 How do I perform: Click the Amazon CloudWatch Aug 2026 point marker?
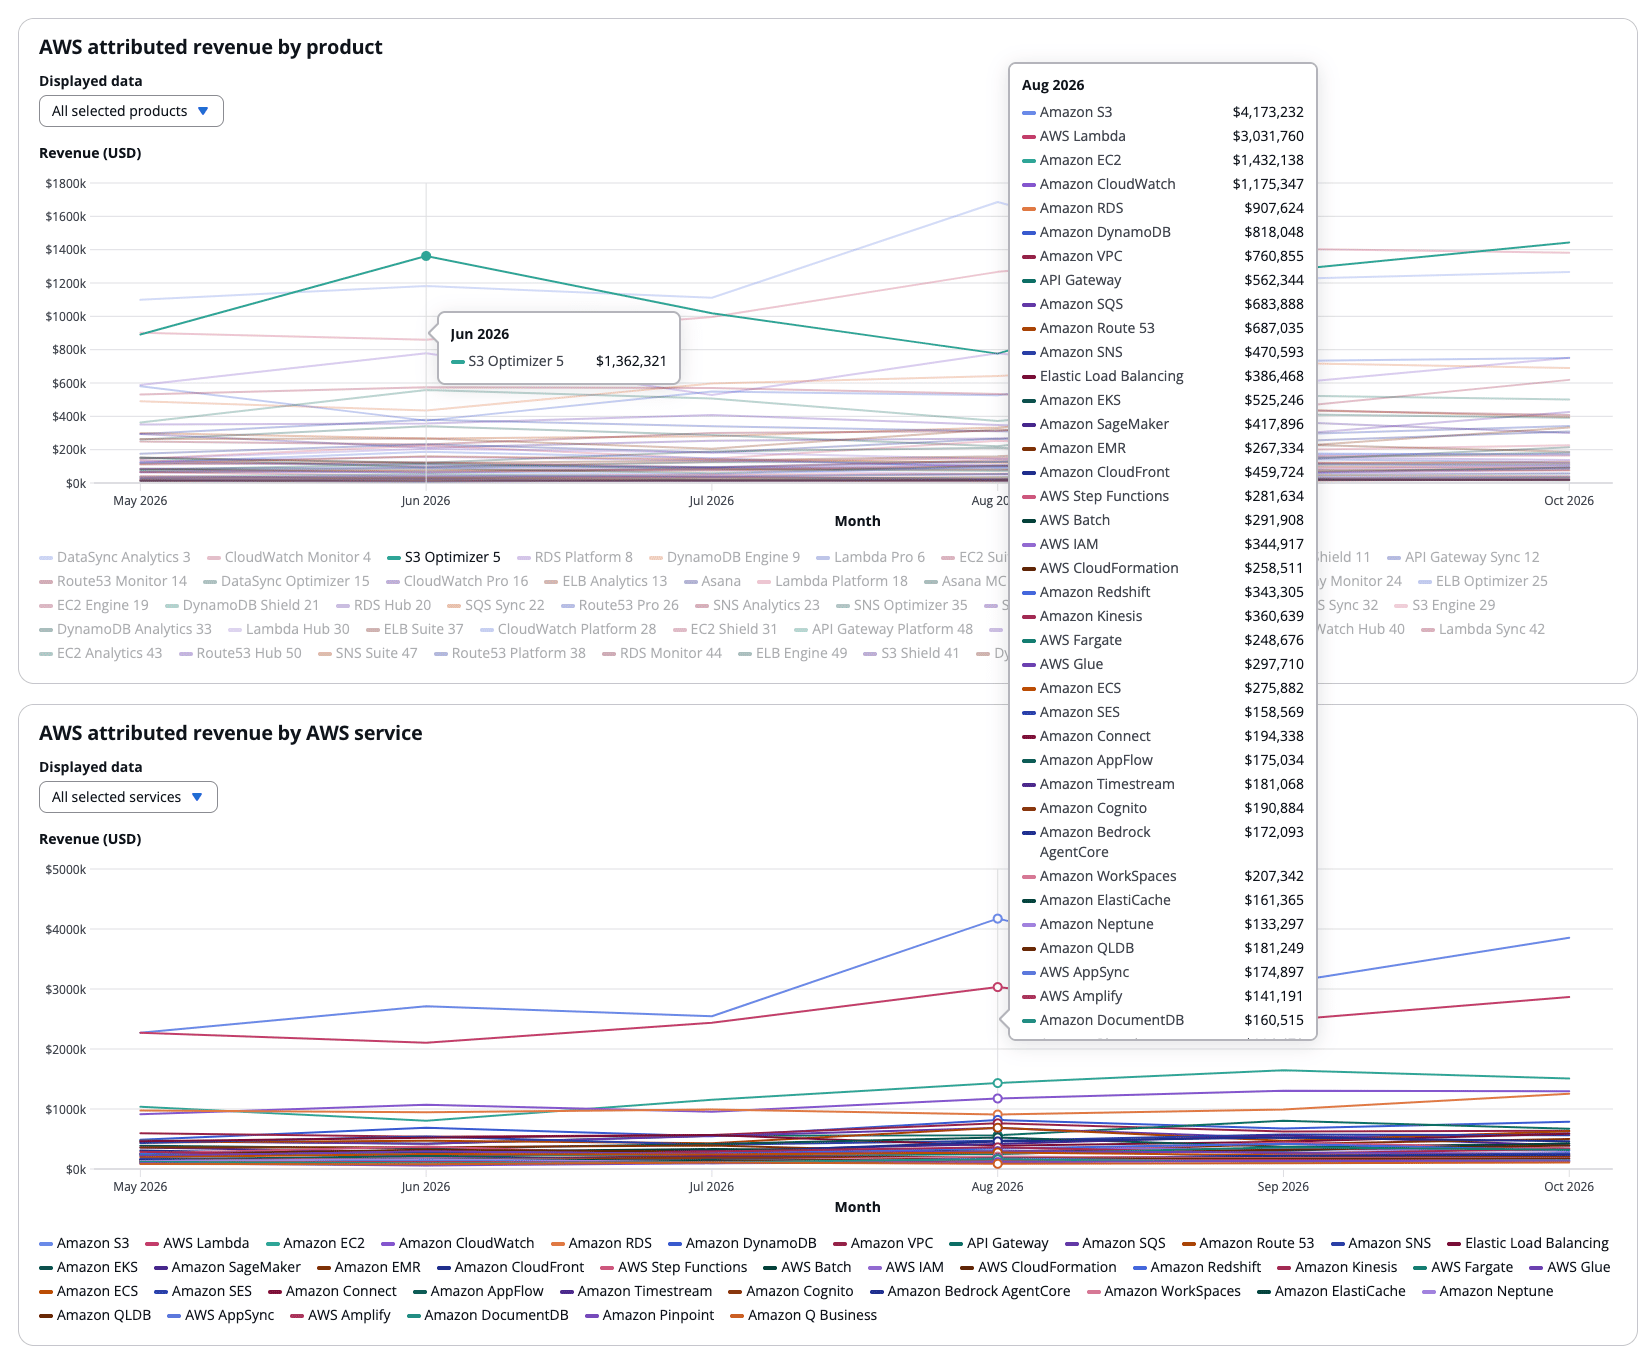[997, 1098]
